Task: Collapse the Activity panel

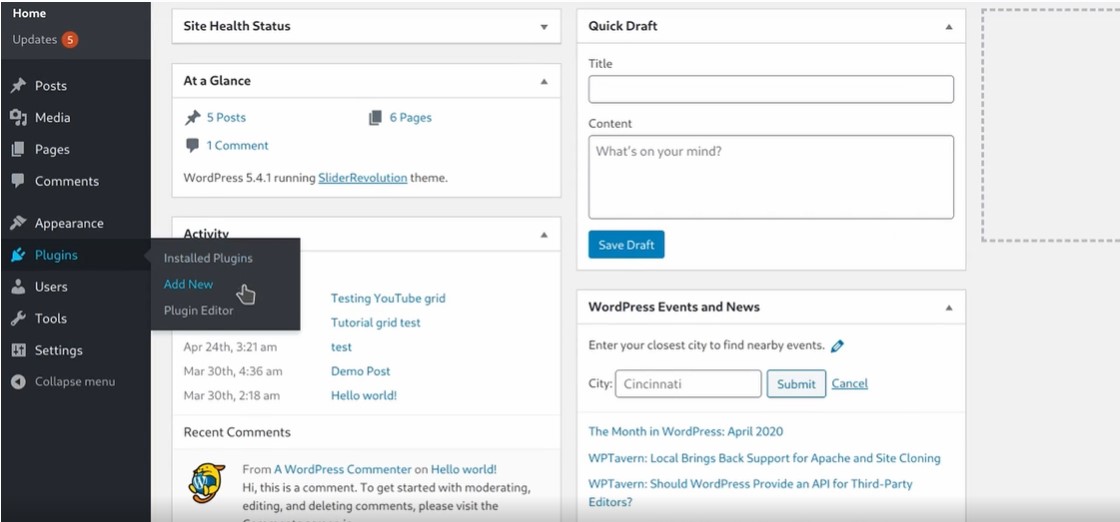Action: (x=544, y=234)
